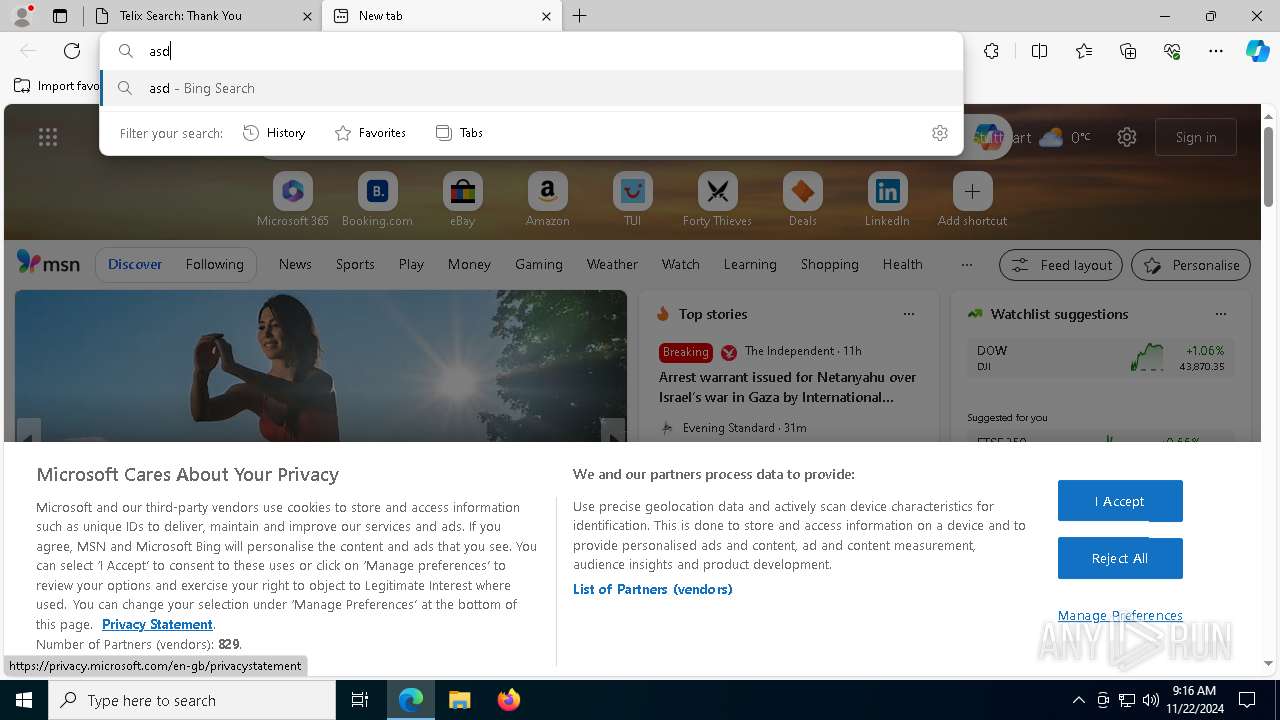The width and height of the screenshot is (1280, 720).
Task: Open Watchlist suggestions more options
Action: pyautogui.click(x=1221, y=314)
